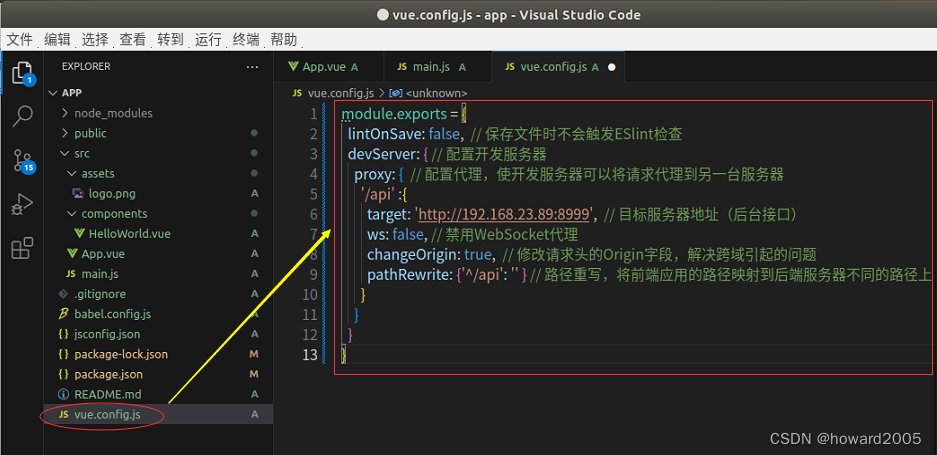Open the Extensions view icon
This screenshot has width=937, height=455.
pyautogui.click(x=22, y=248)
